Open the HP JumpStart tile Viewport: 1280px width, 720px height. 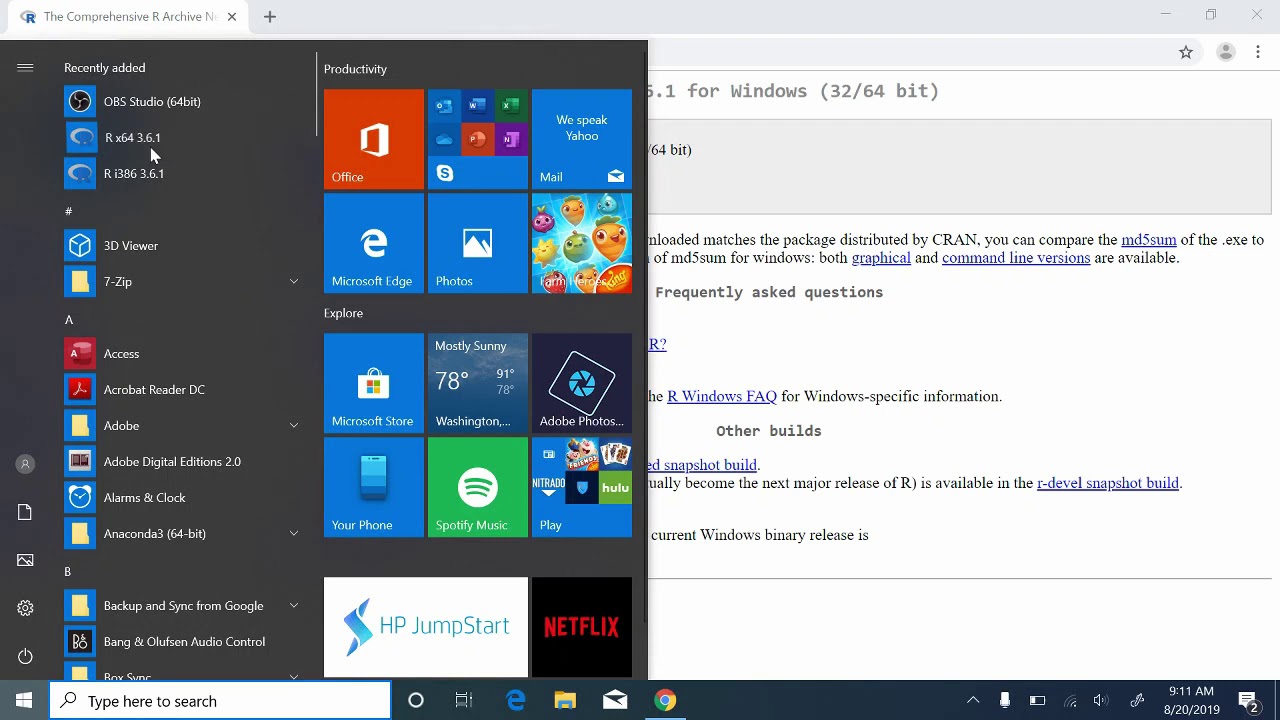click(x=426, y=627)
